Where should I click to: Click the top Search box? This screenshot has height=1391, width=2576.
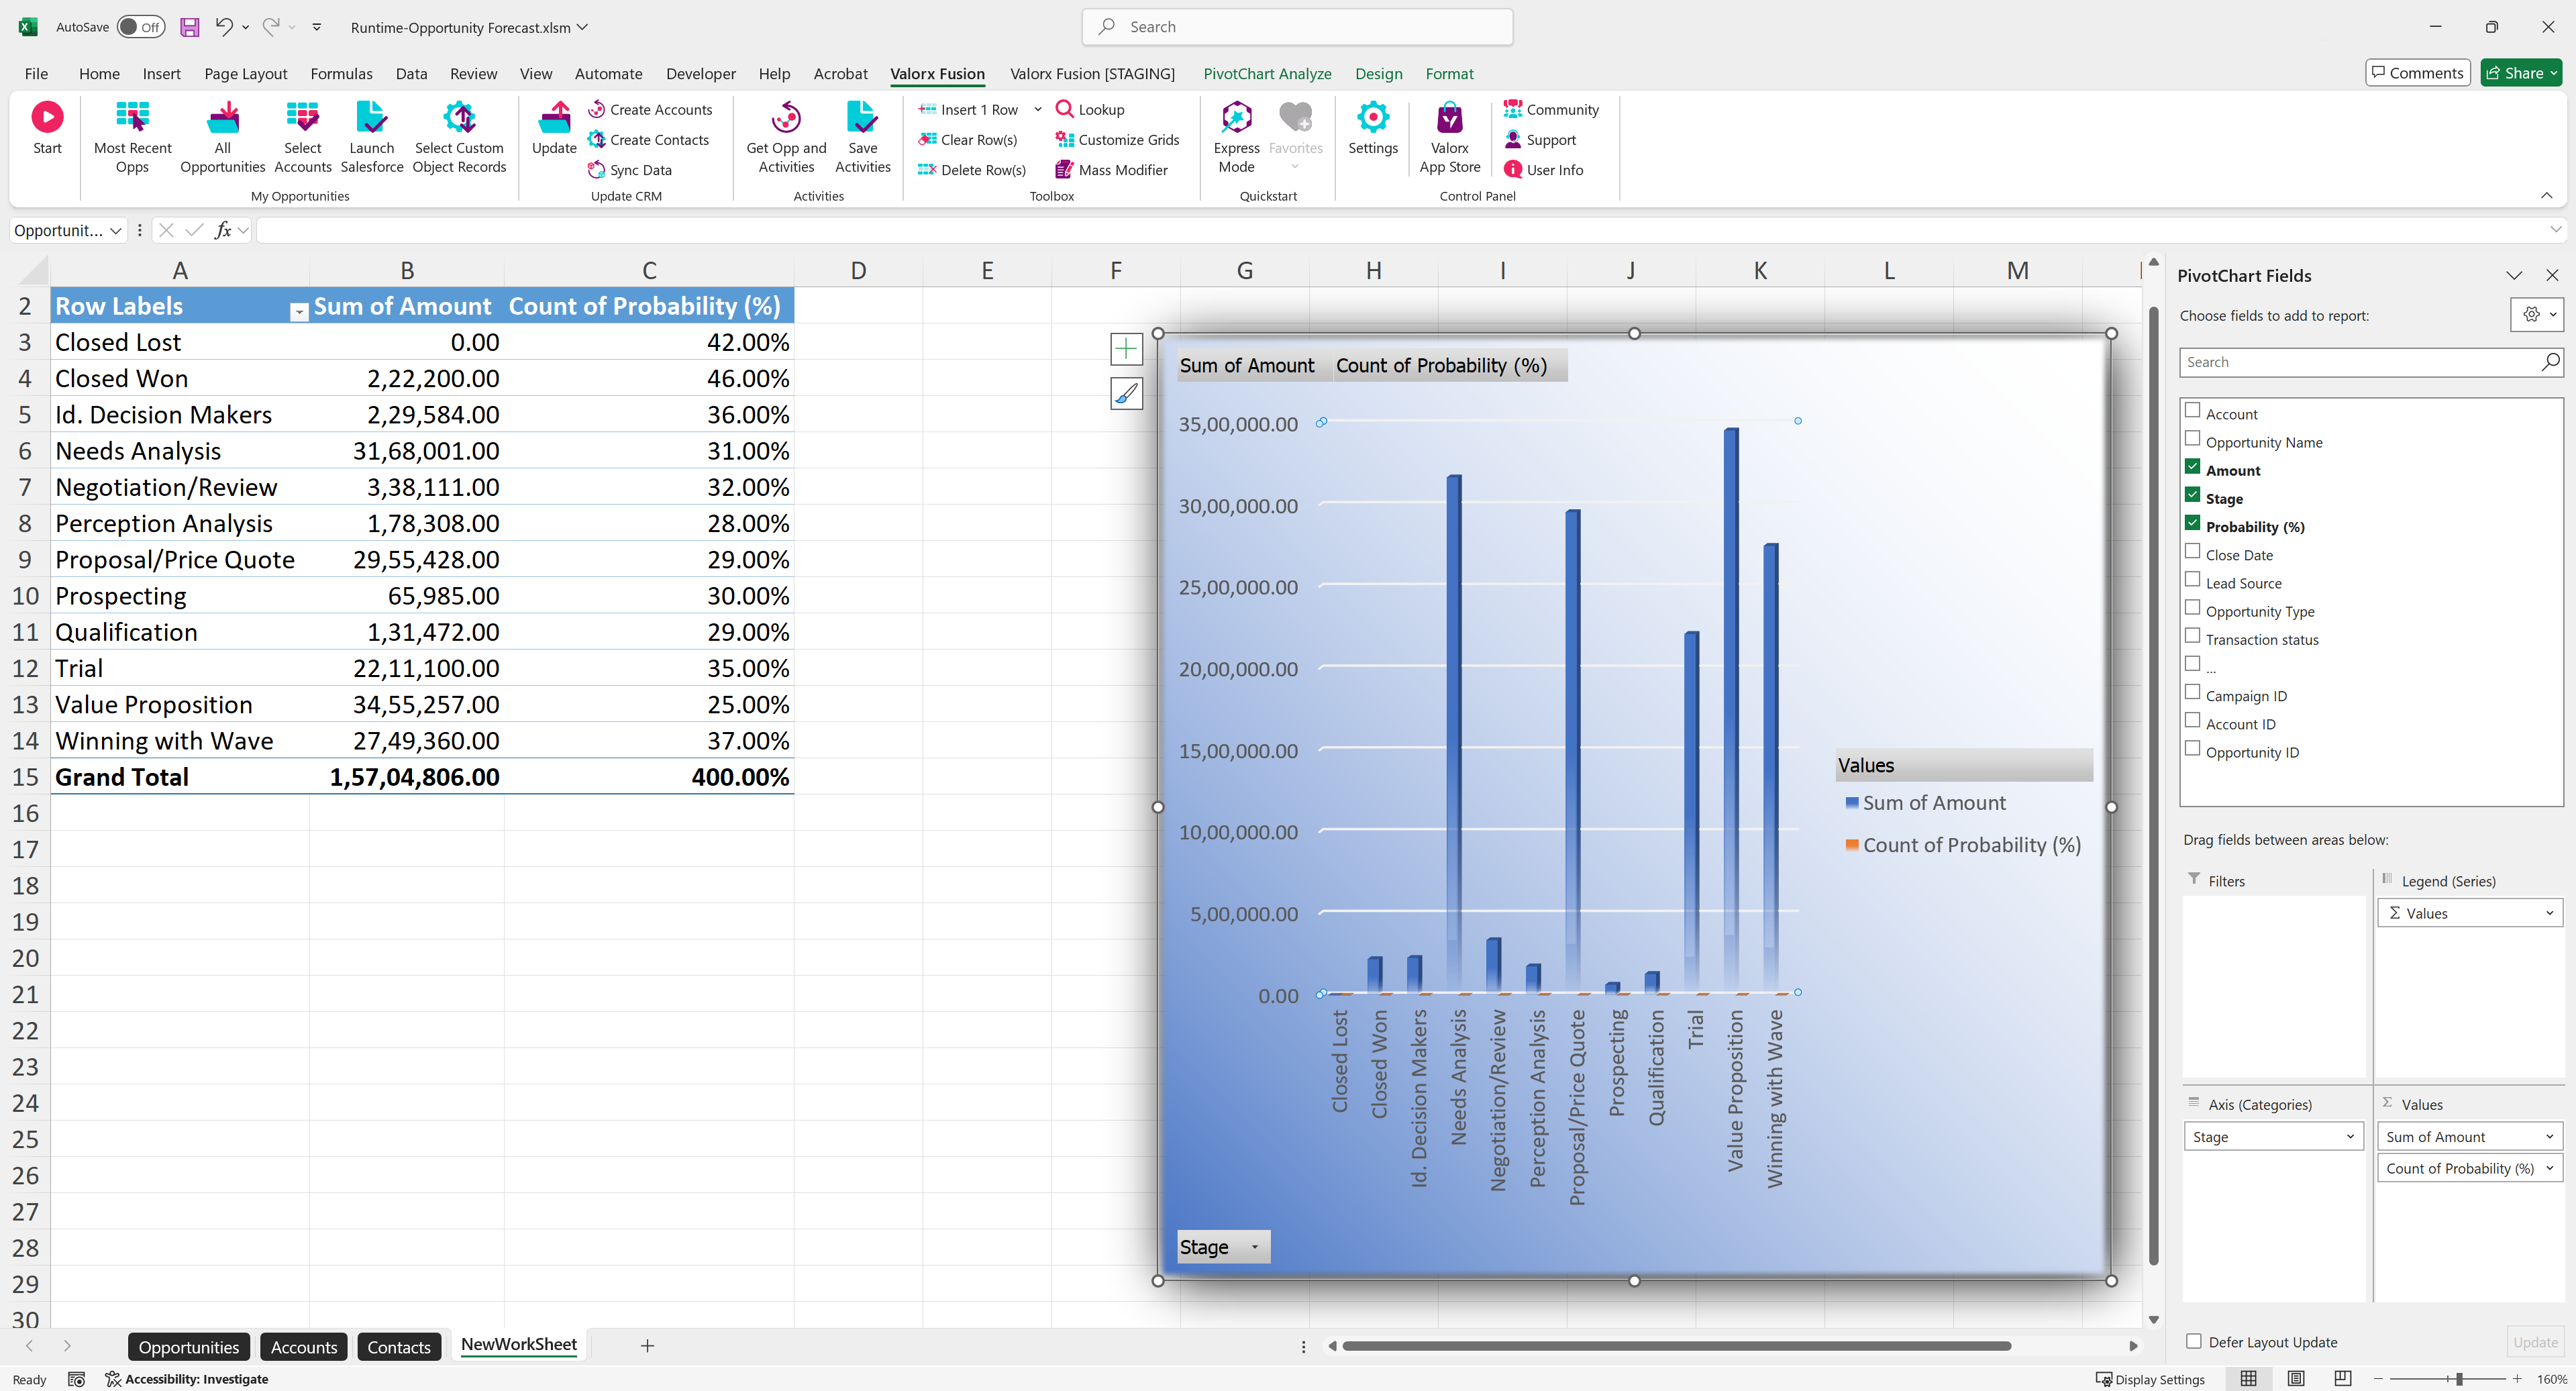point(1297,27)
